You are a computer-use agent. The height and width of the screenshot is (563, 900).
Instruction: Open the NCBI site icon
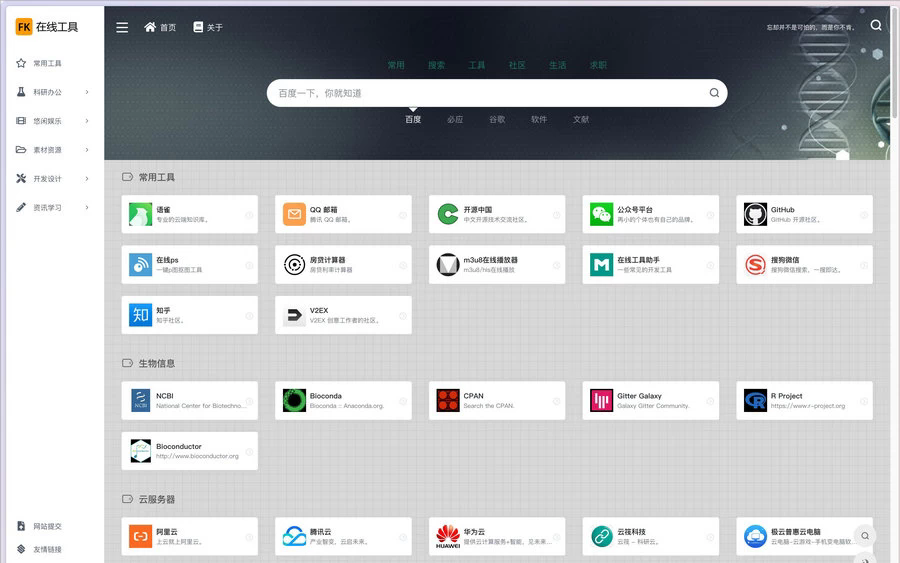point(140,401)
